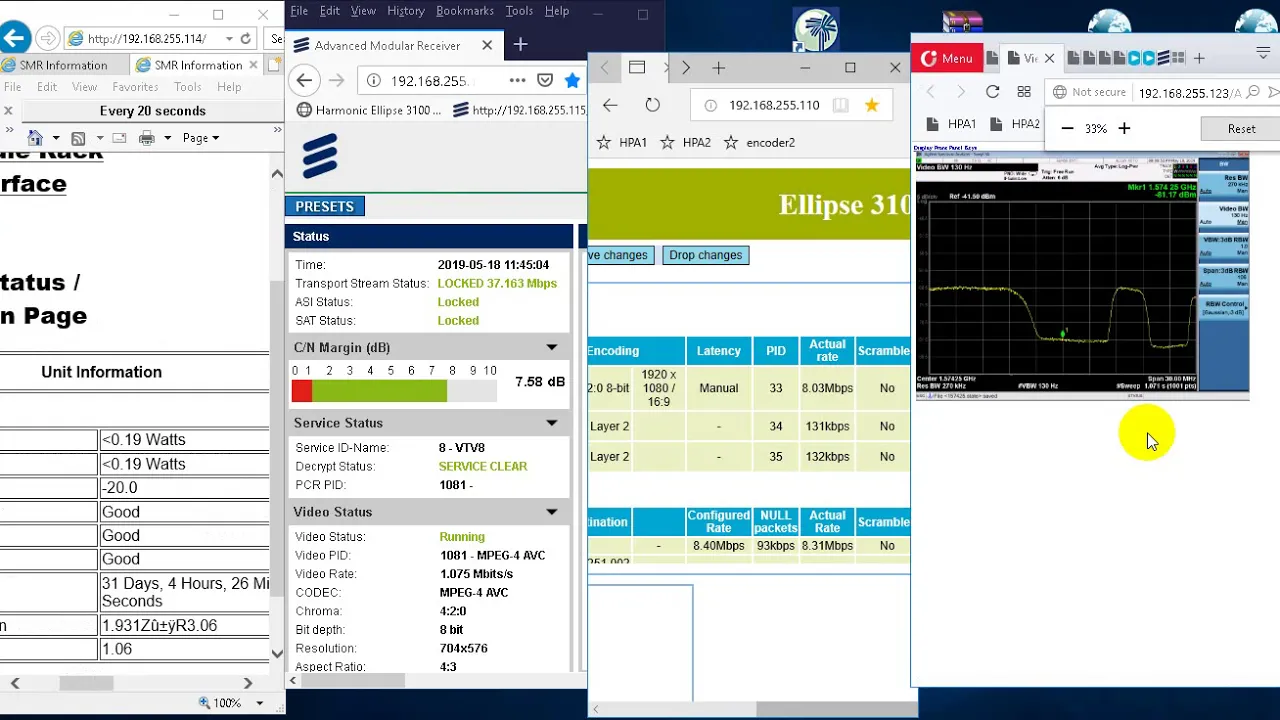Open IE's Tools menu
This screenshot has height=720, width=1280.
click(188, 87)
